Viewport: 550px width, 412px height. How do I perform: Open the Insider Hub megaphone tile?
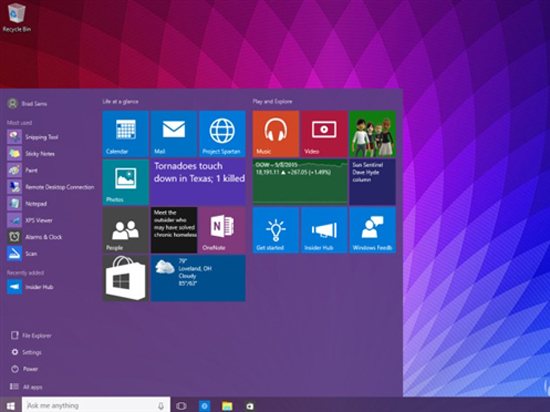pos(324,230)
